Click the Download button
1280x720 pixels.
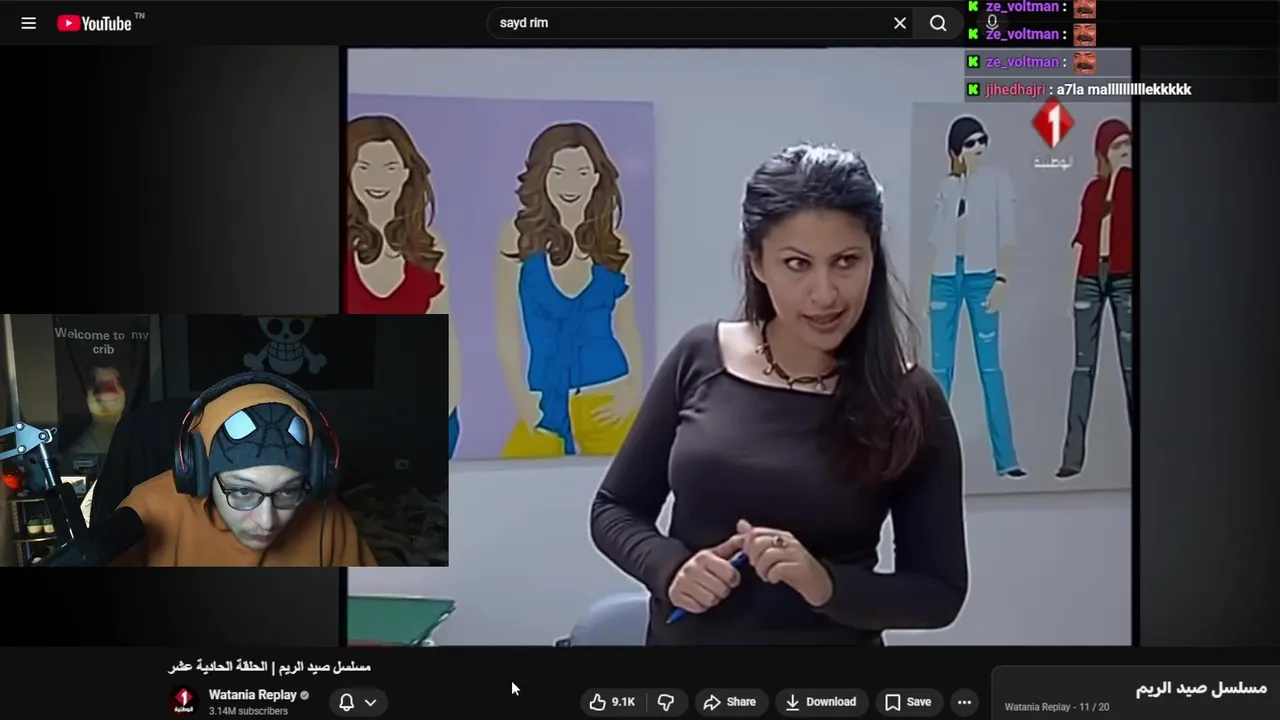[820, 702]
